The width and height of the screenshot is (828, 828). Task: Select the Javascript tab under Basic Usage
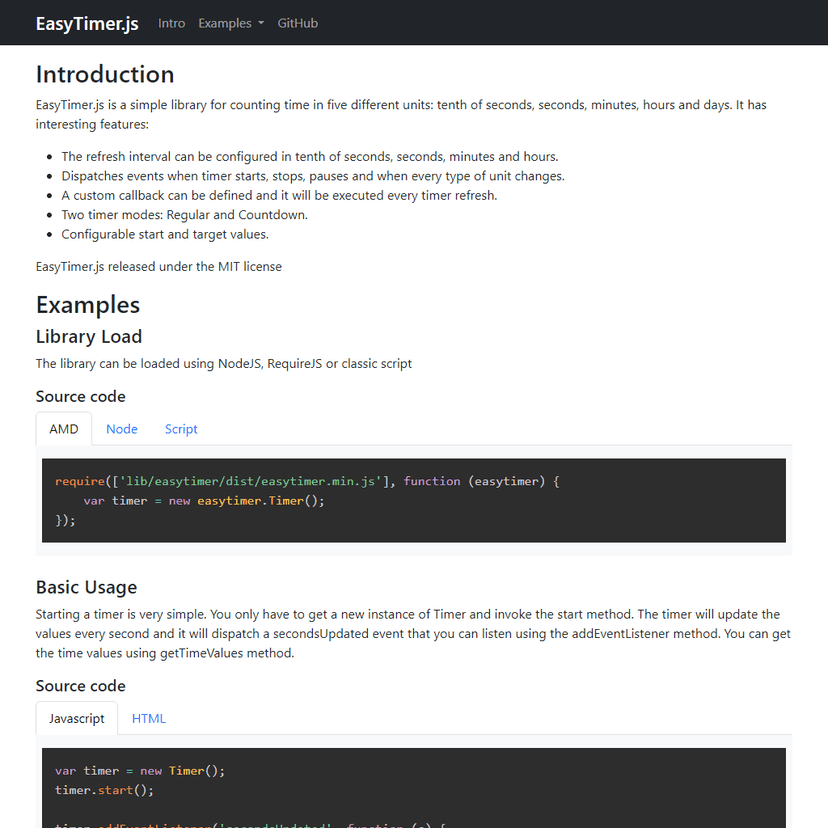pos(77,718)
